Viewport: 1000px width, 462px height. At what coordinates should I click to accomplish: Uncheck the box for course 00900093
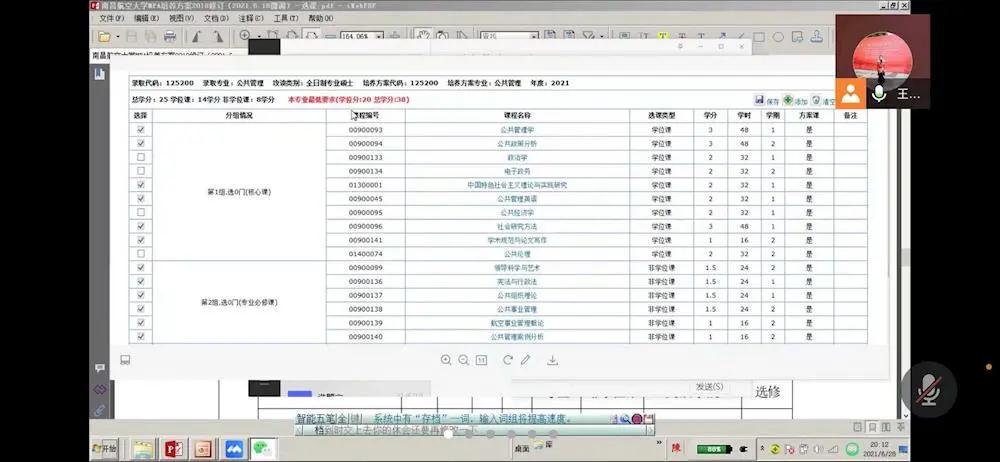click(140, 130)
